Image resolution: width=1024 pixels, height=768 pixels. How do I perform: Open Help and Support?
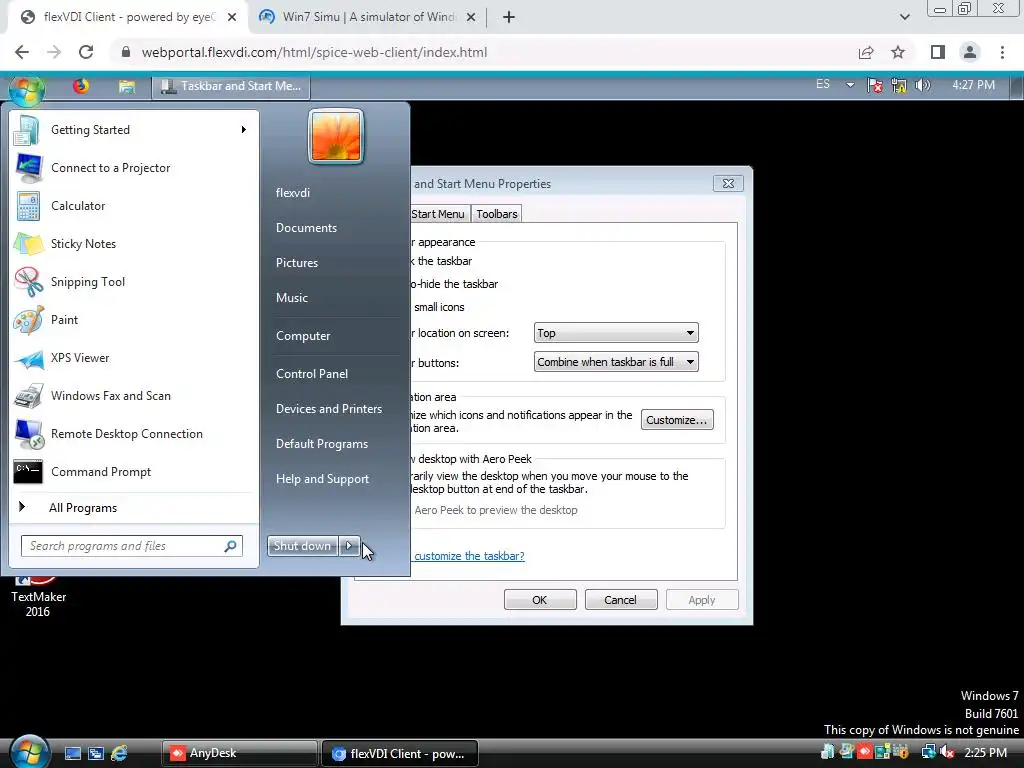pyautogui.click(x=322, y=479)
